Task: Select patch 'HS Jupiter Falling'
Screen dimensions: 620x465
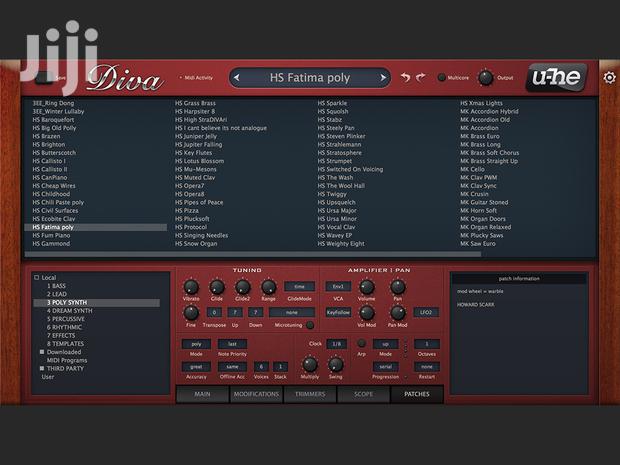Action: point(198,144)
